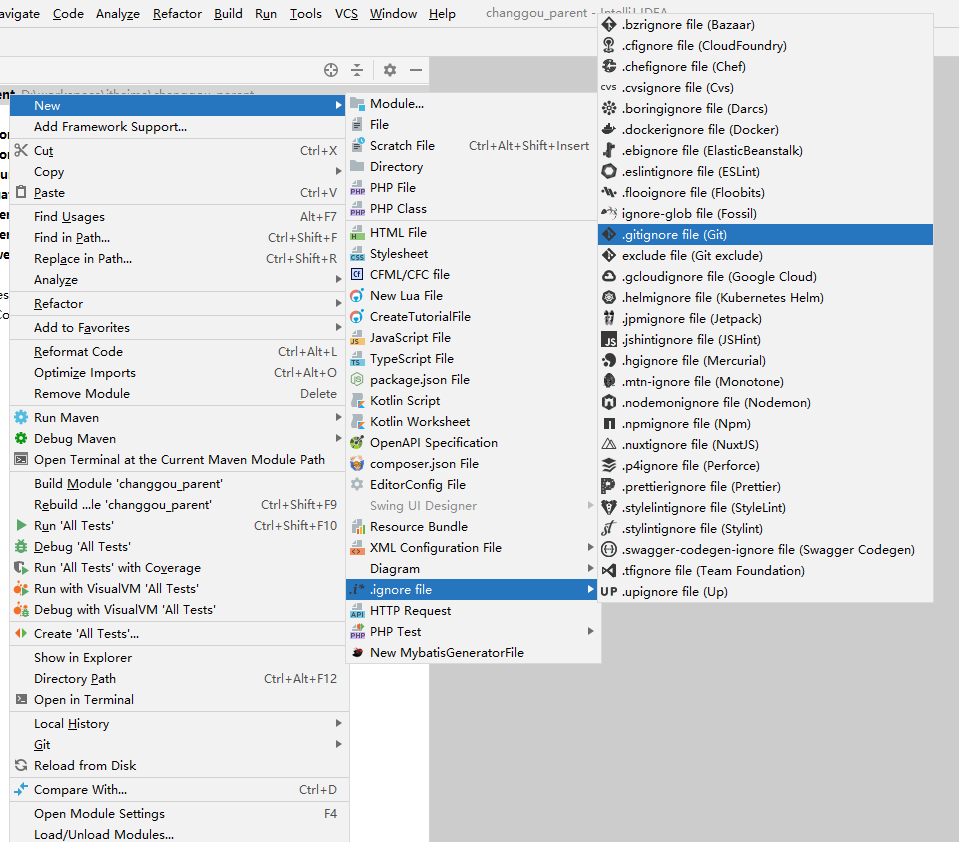Select Scratch File from New submenu
Image resolution: width=959 pixels, height=842 pixels.
[x=472, y=146]
